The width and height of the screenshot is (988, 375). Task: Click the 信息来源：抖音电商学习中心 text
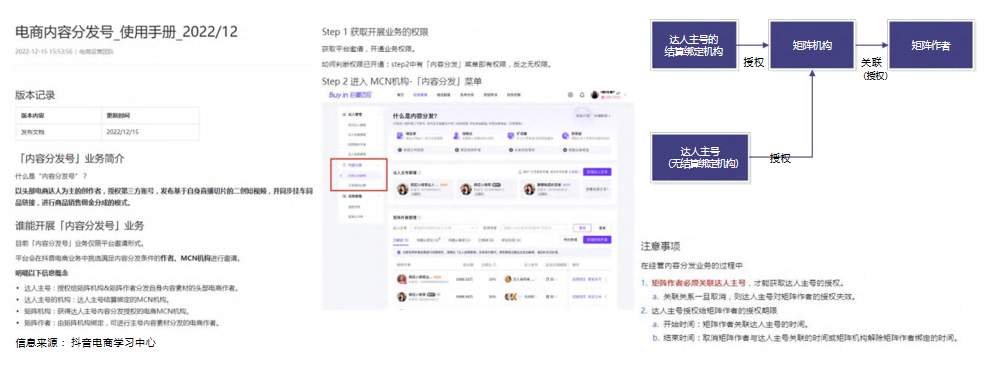point(86,343)
